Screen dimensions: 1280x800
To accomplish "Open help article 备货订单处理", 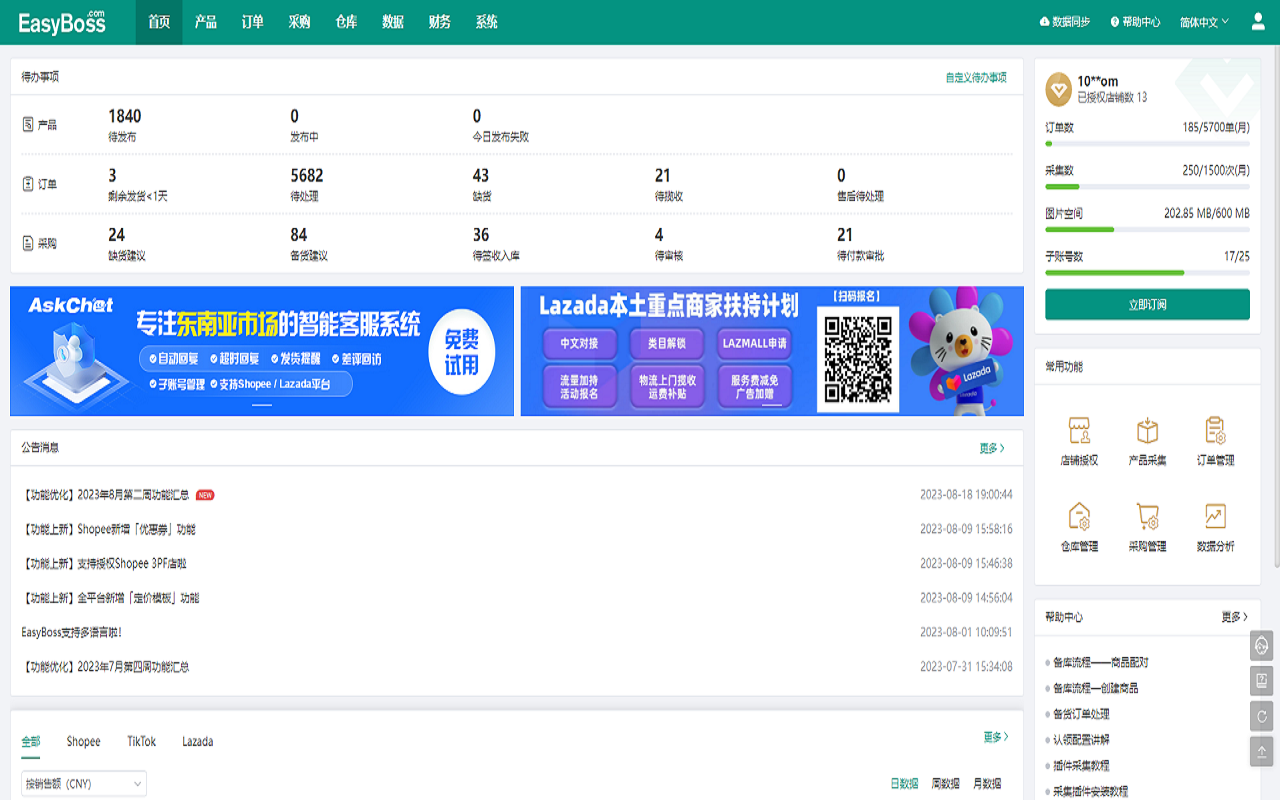I will [1081, 714].
